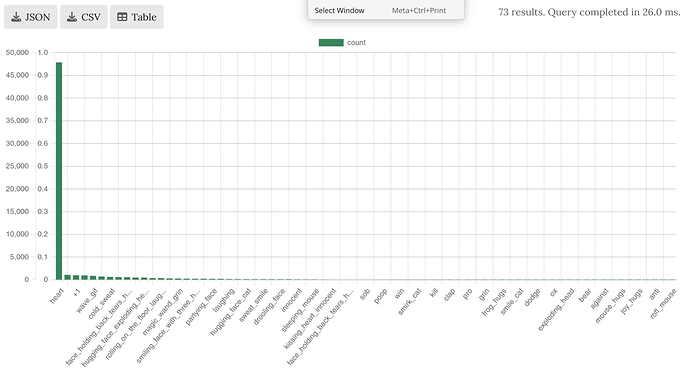The height and width of the screenshot is (370, 690).
Task: Click the table grid icon
Action: [122, 17]
